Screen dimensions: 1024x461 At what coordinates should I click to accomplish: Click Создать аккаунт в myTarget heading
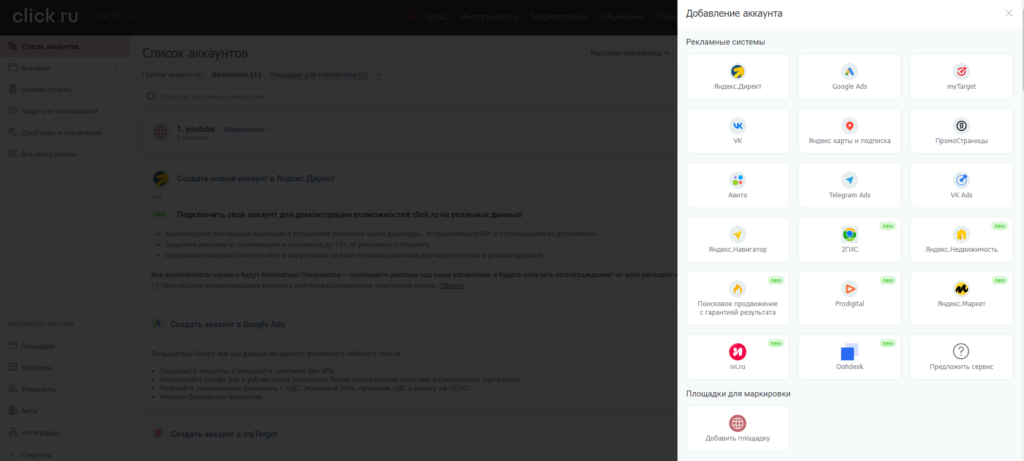tap(224, 434)
